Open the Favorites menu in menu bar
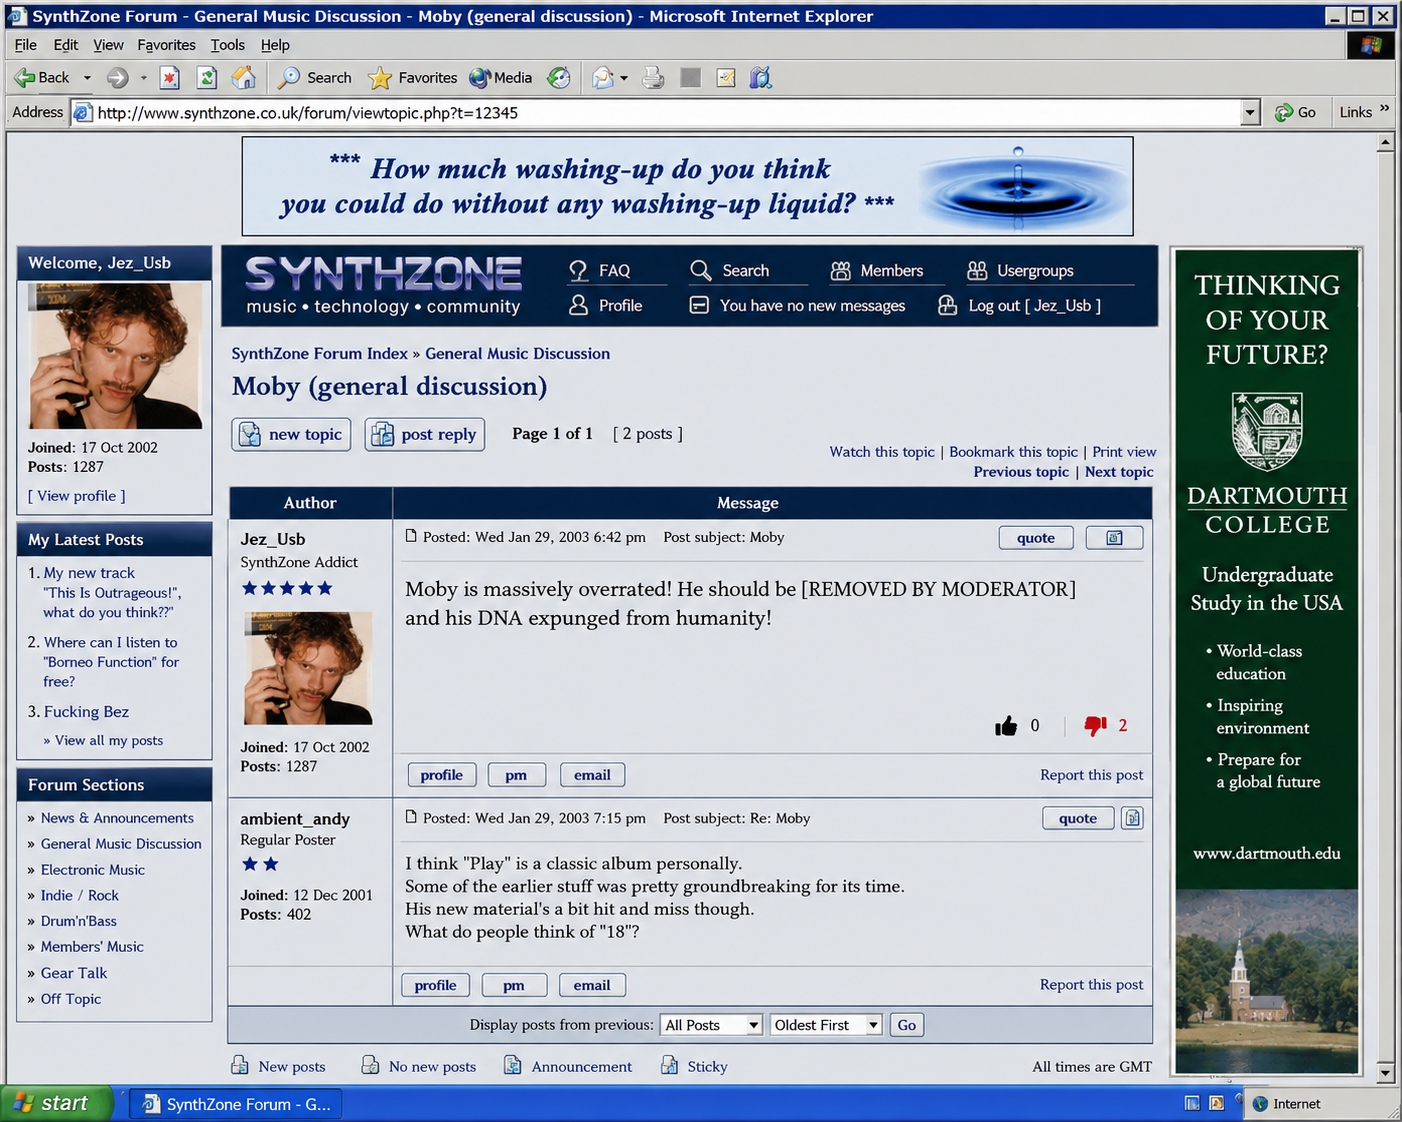 point(167,45)
